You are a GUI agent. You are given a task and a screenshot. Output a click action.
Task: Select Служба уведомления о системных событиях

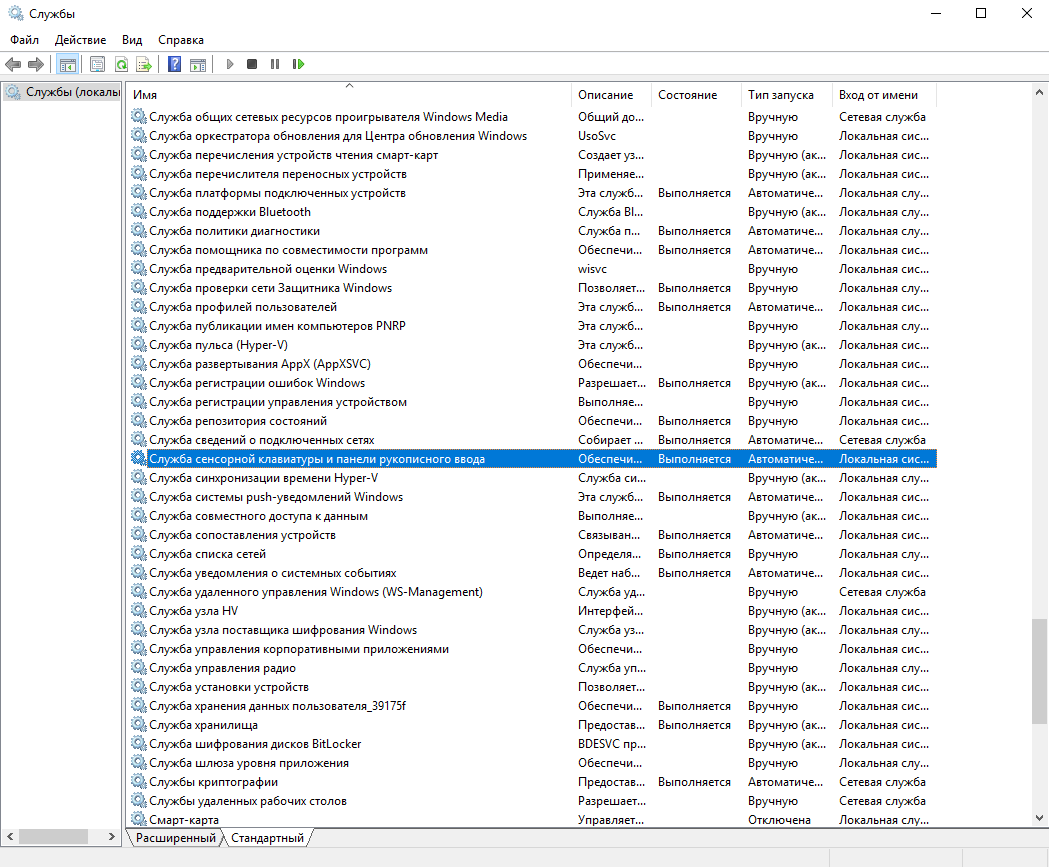(x=533, y=573)
